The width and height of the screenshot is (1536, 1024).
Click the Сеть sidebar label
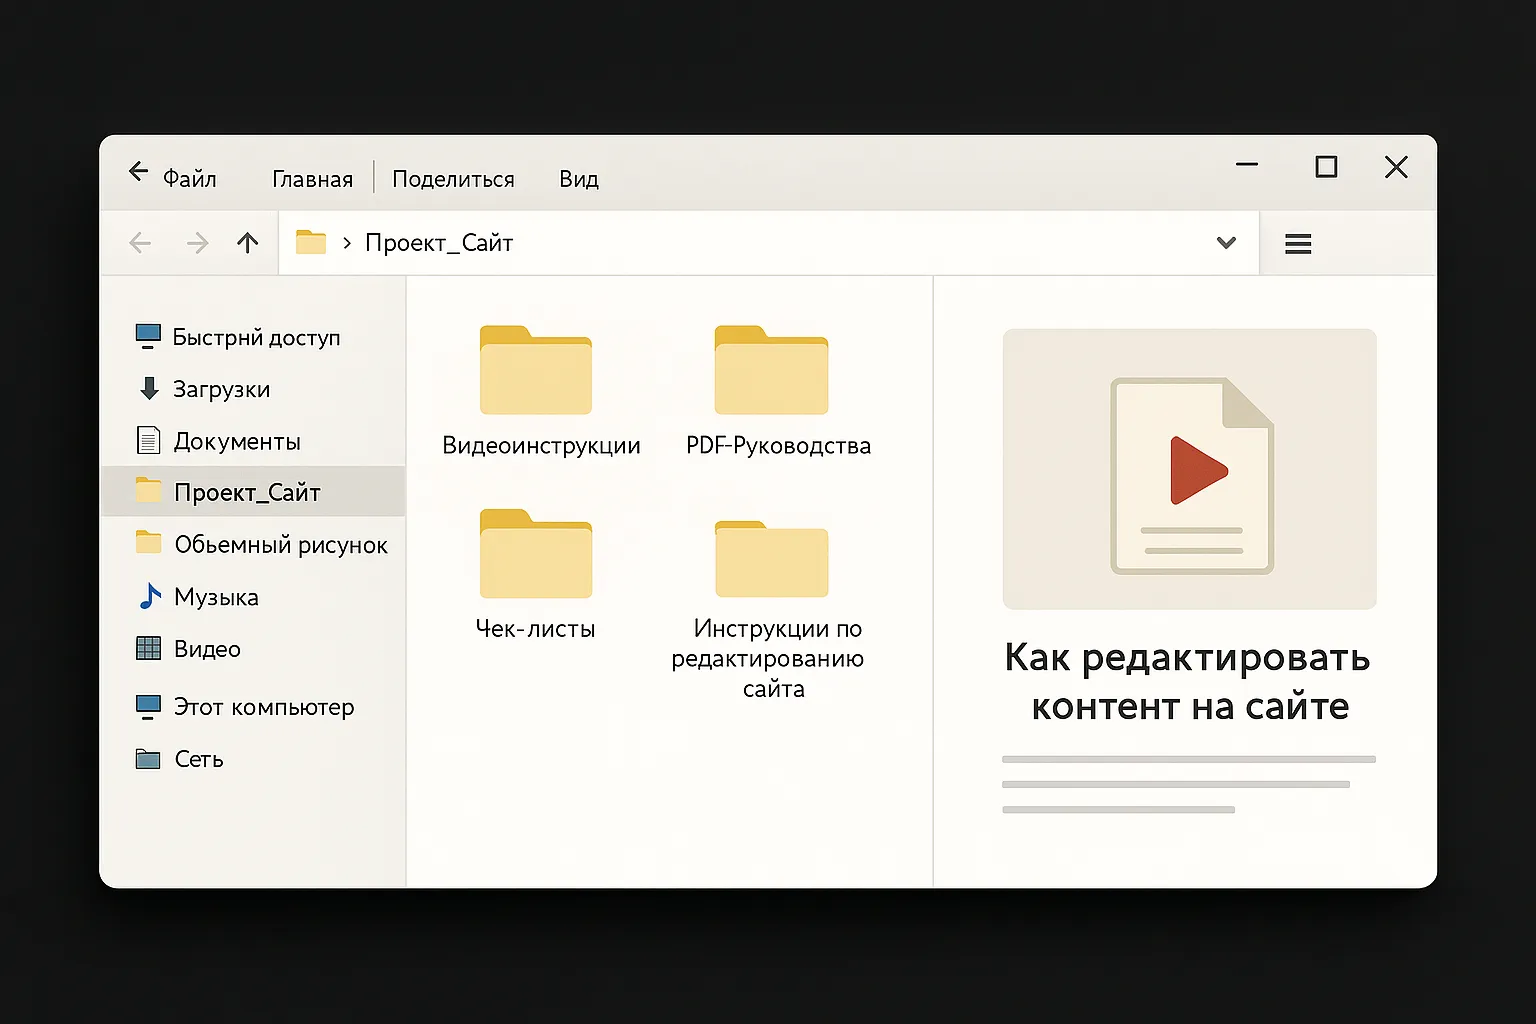pyautogui.click(x=199, y=759)
